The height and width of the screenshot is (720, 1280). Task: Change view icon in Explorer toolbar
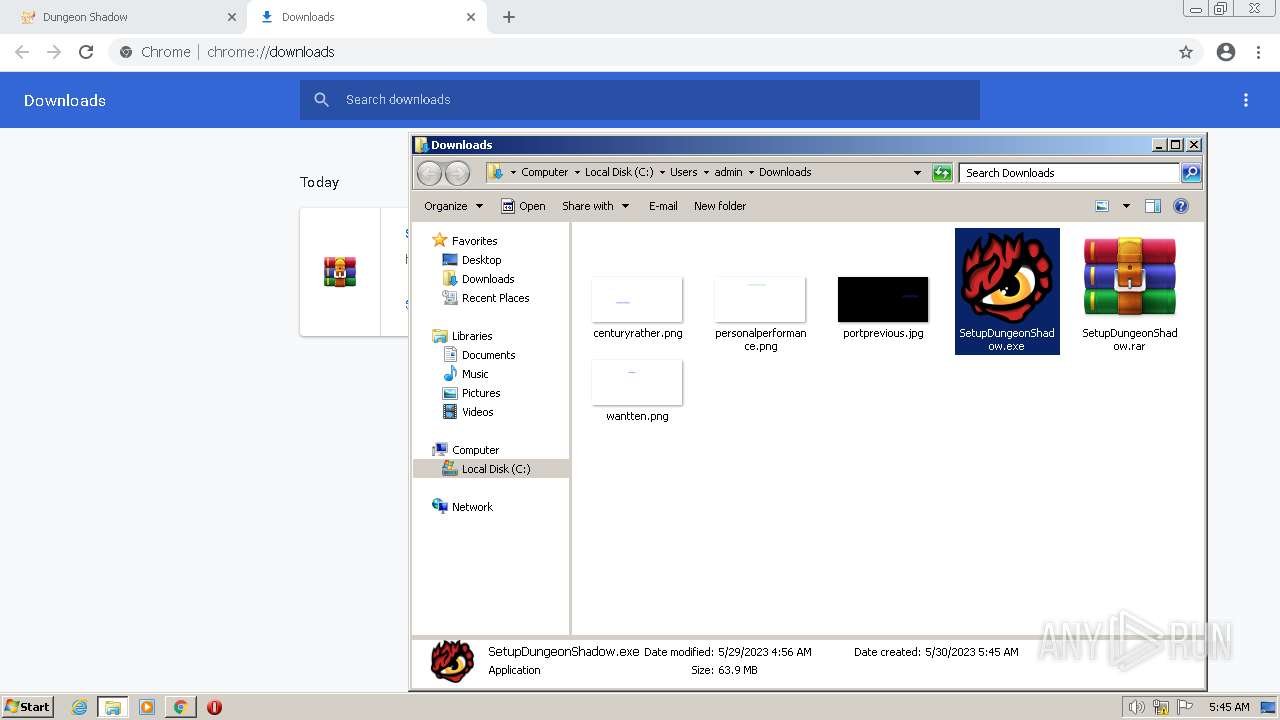coord(1102,206)
